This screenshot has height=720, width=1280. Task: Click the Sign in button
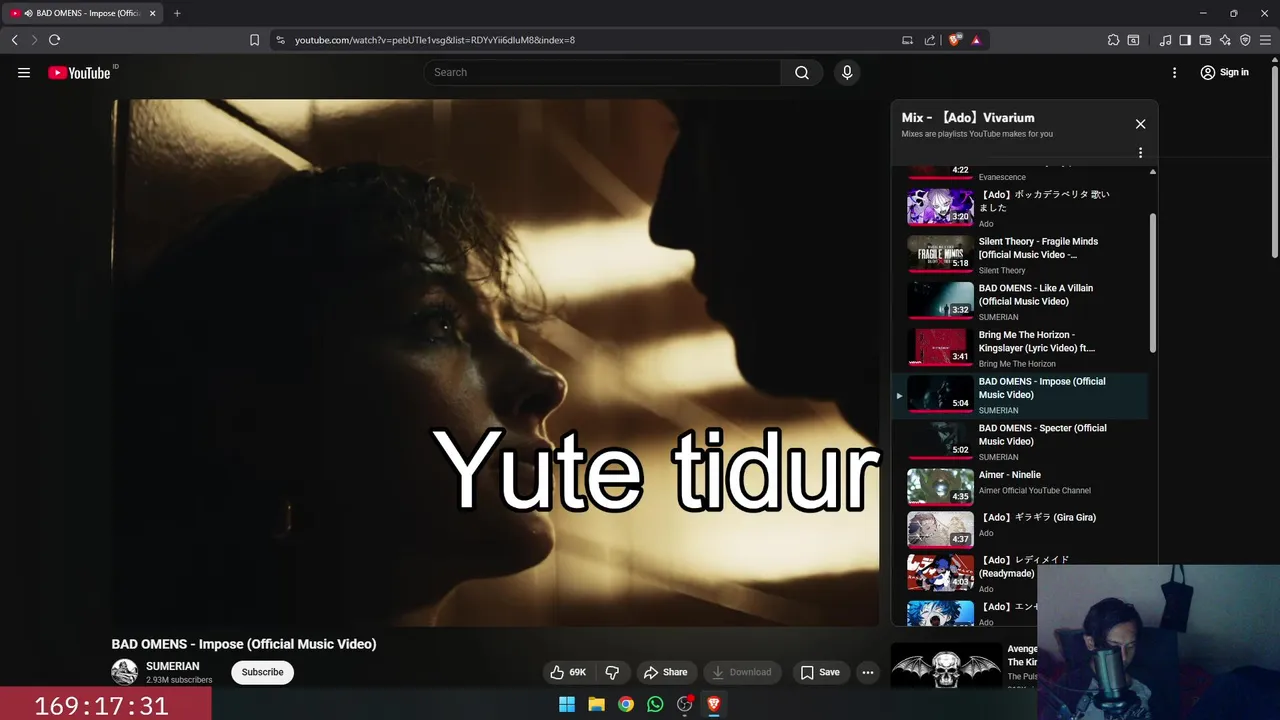coord(1224,72)
